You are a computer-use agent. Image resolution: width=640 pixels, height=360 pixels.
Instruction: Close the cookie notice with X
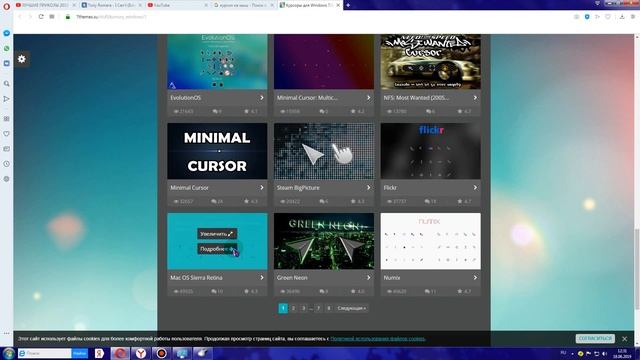pos(624,339)
